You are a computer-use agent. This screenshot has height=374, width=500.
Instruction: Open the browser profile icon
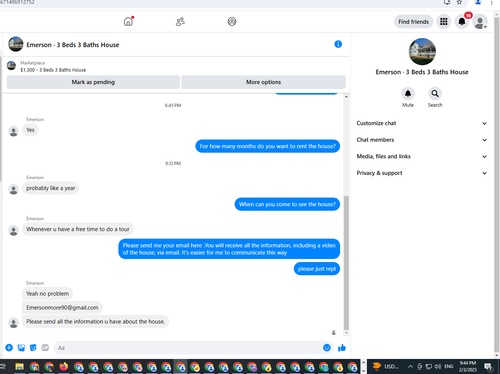(478, 2)
